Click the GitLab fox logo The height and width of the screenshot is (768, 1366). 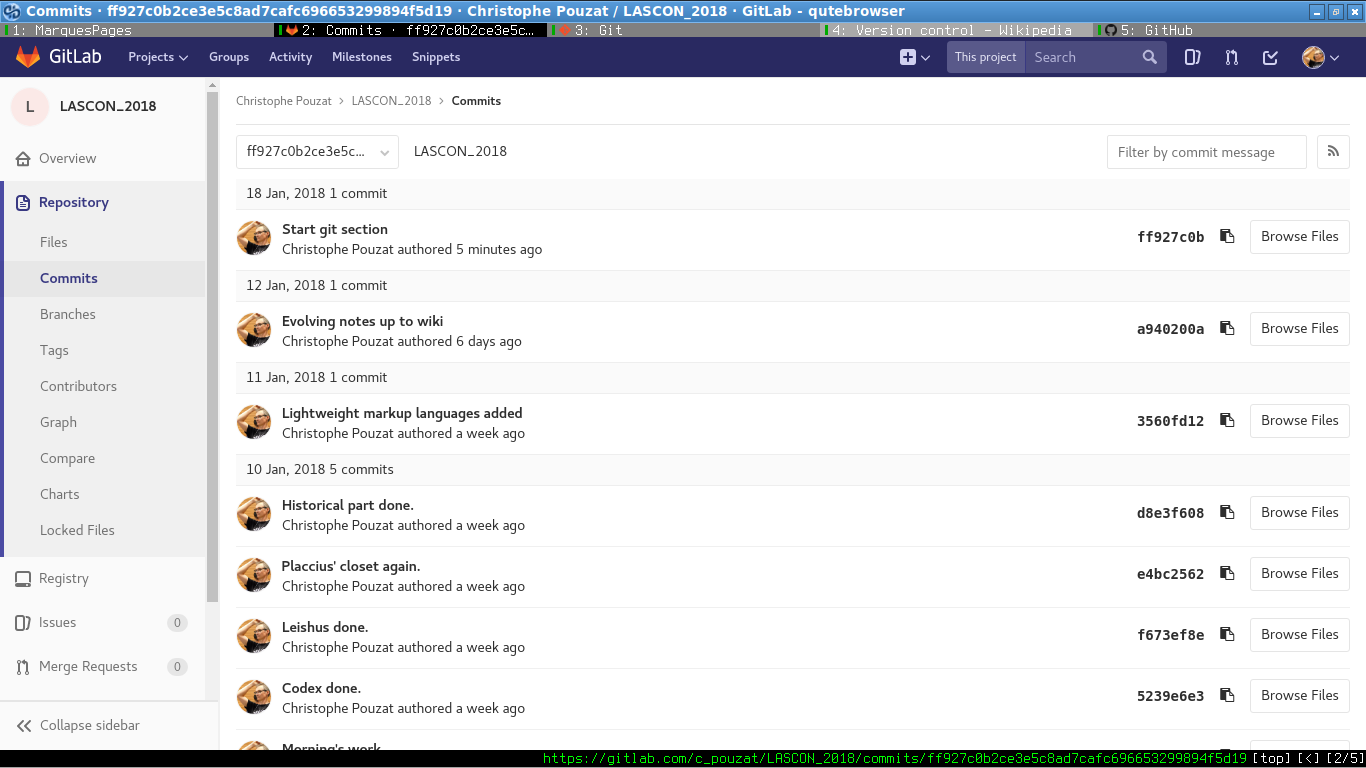[28, 57]
